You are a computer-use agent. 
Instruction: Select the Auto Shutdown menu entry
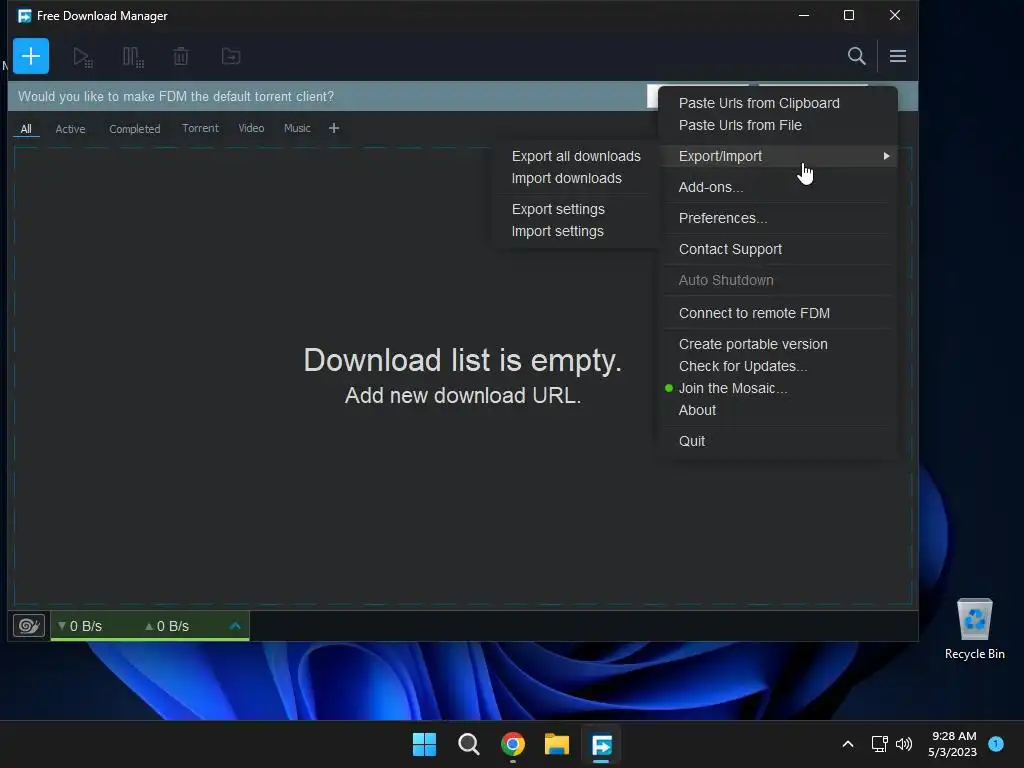click(x=726, y=280)
